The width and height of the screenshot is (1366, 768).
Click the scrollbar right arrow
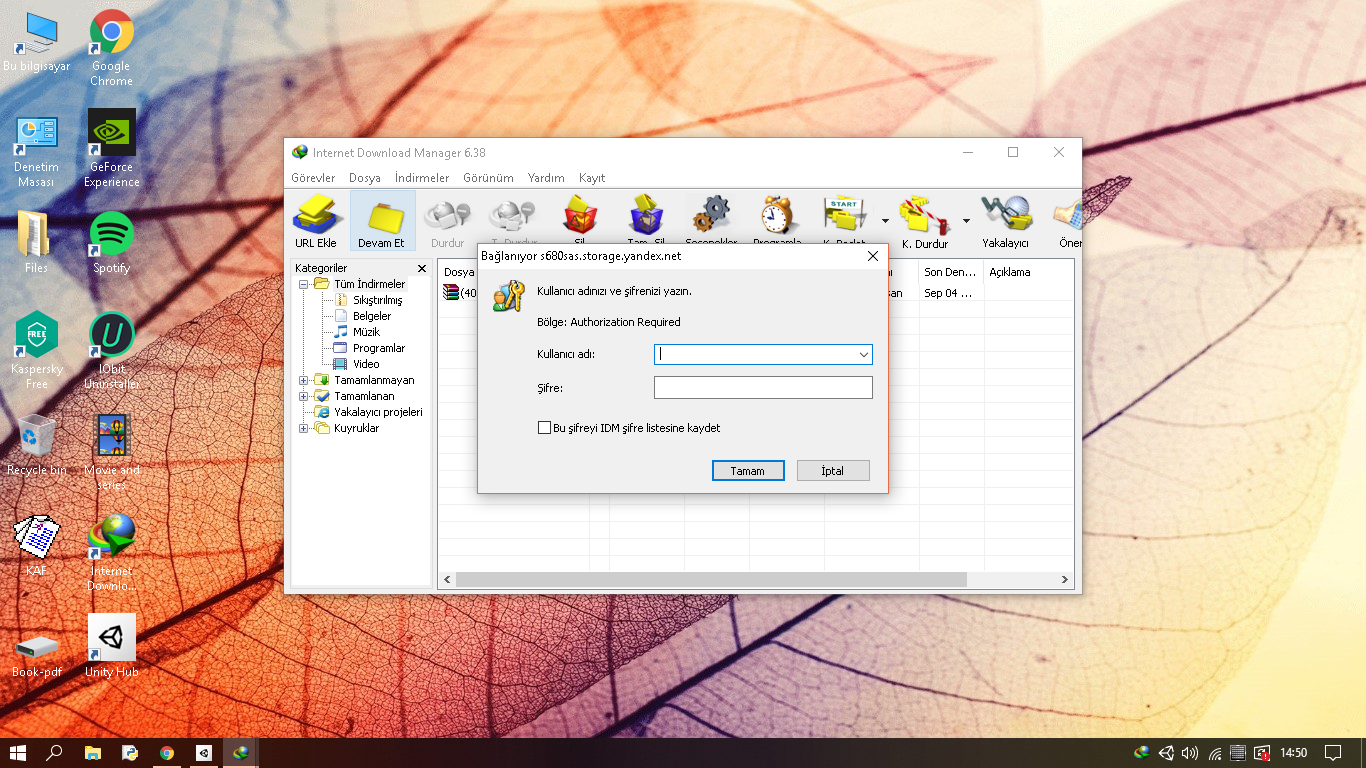(1066, 580)
